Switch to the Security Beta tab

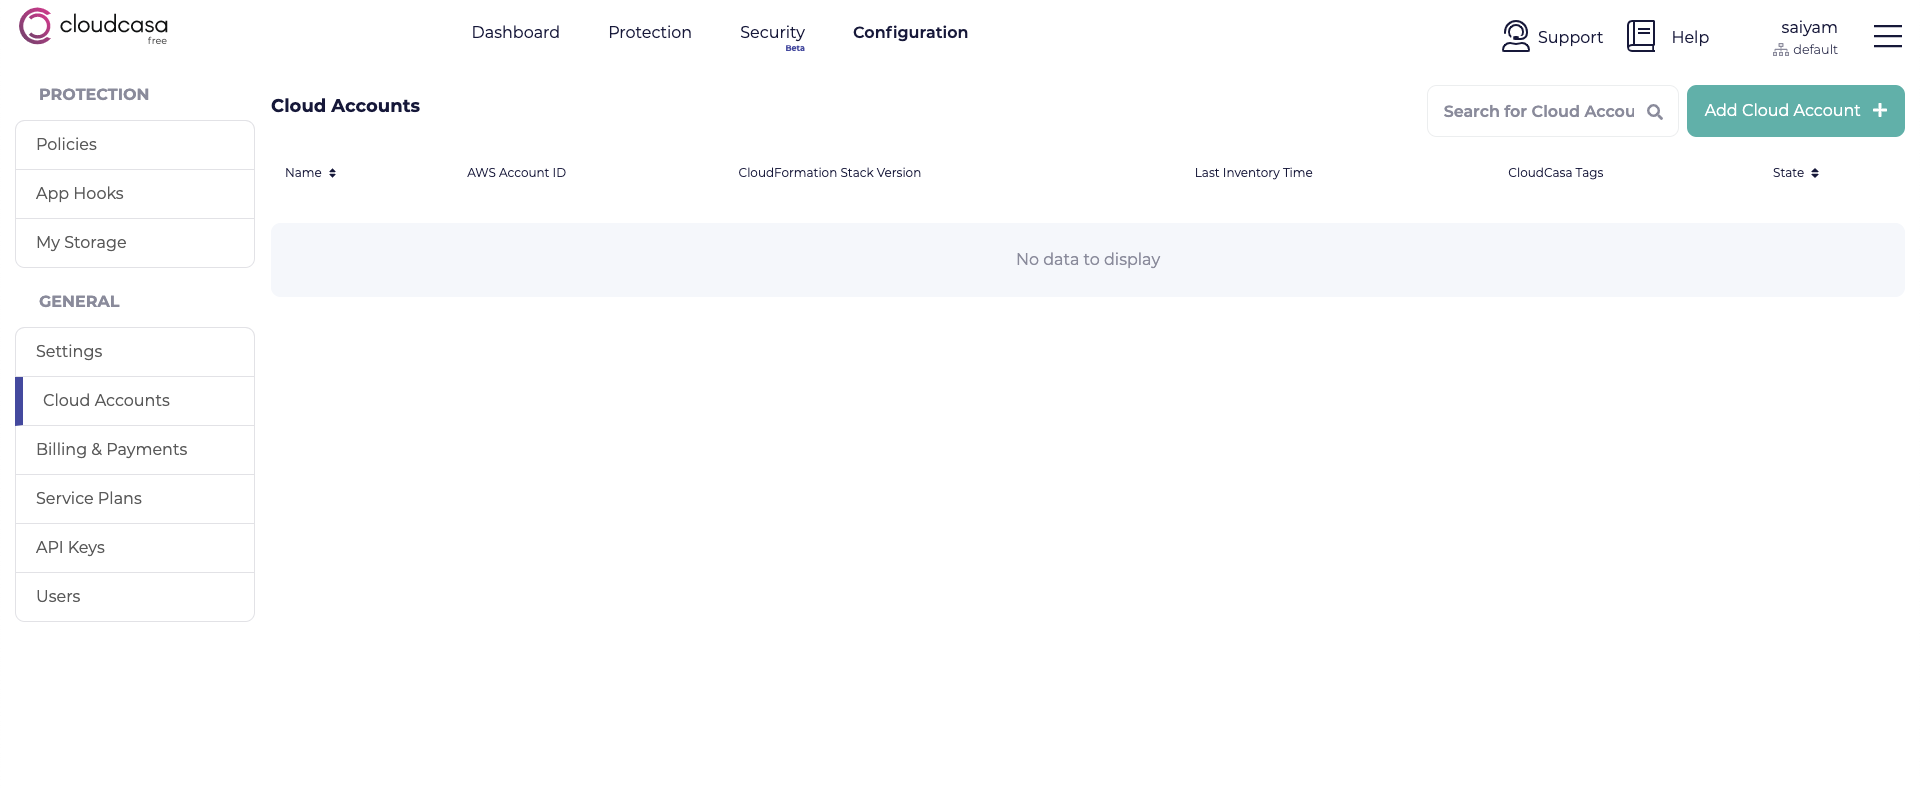[x=772, y=36]
